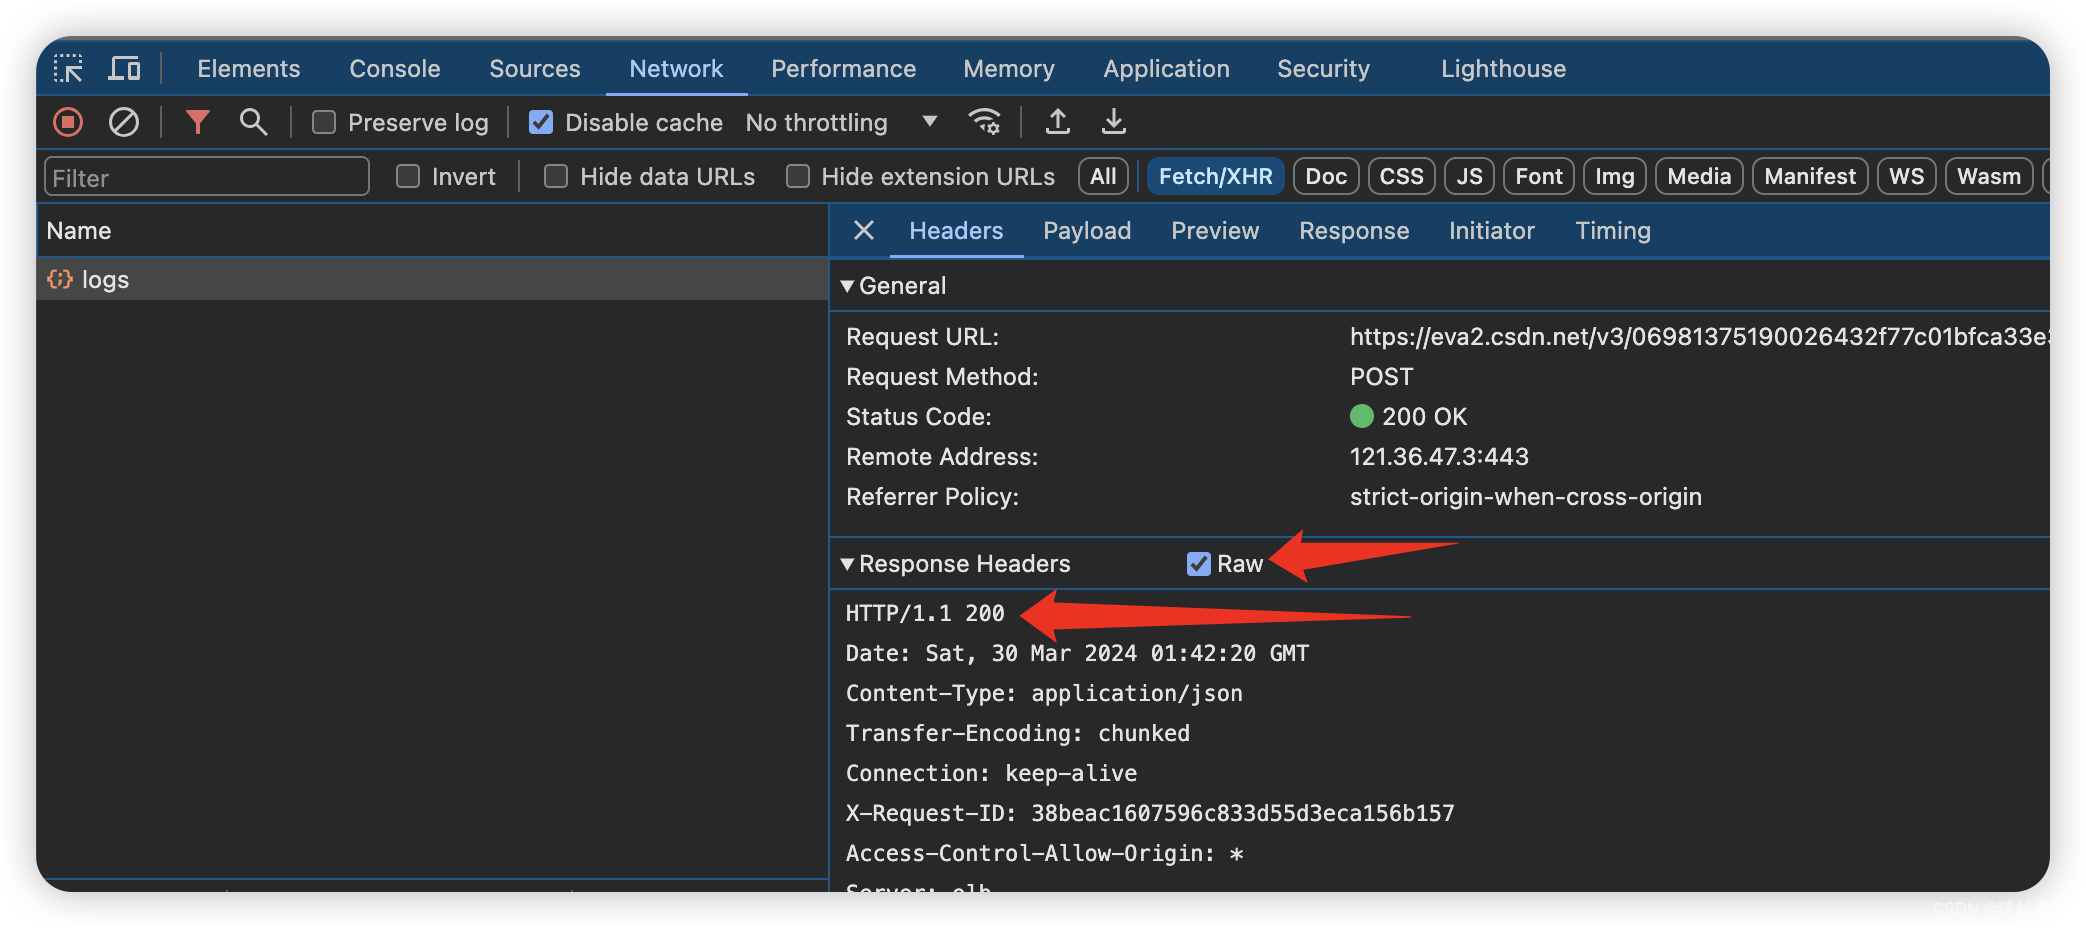The image size is (2086, 928).
Task: Filter by Fetch/XHR requests
Action: pyautogui.click(x=1215, y=177)
